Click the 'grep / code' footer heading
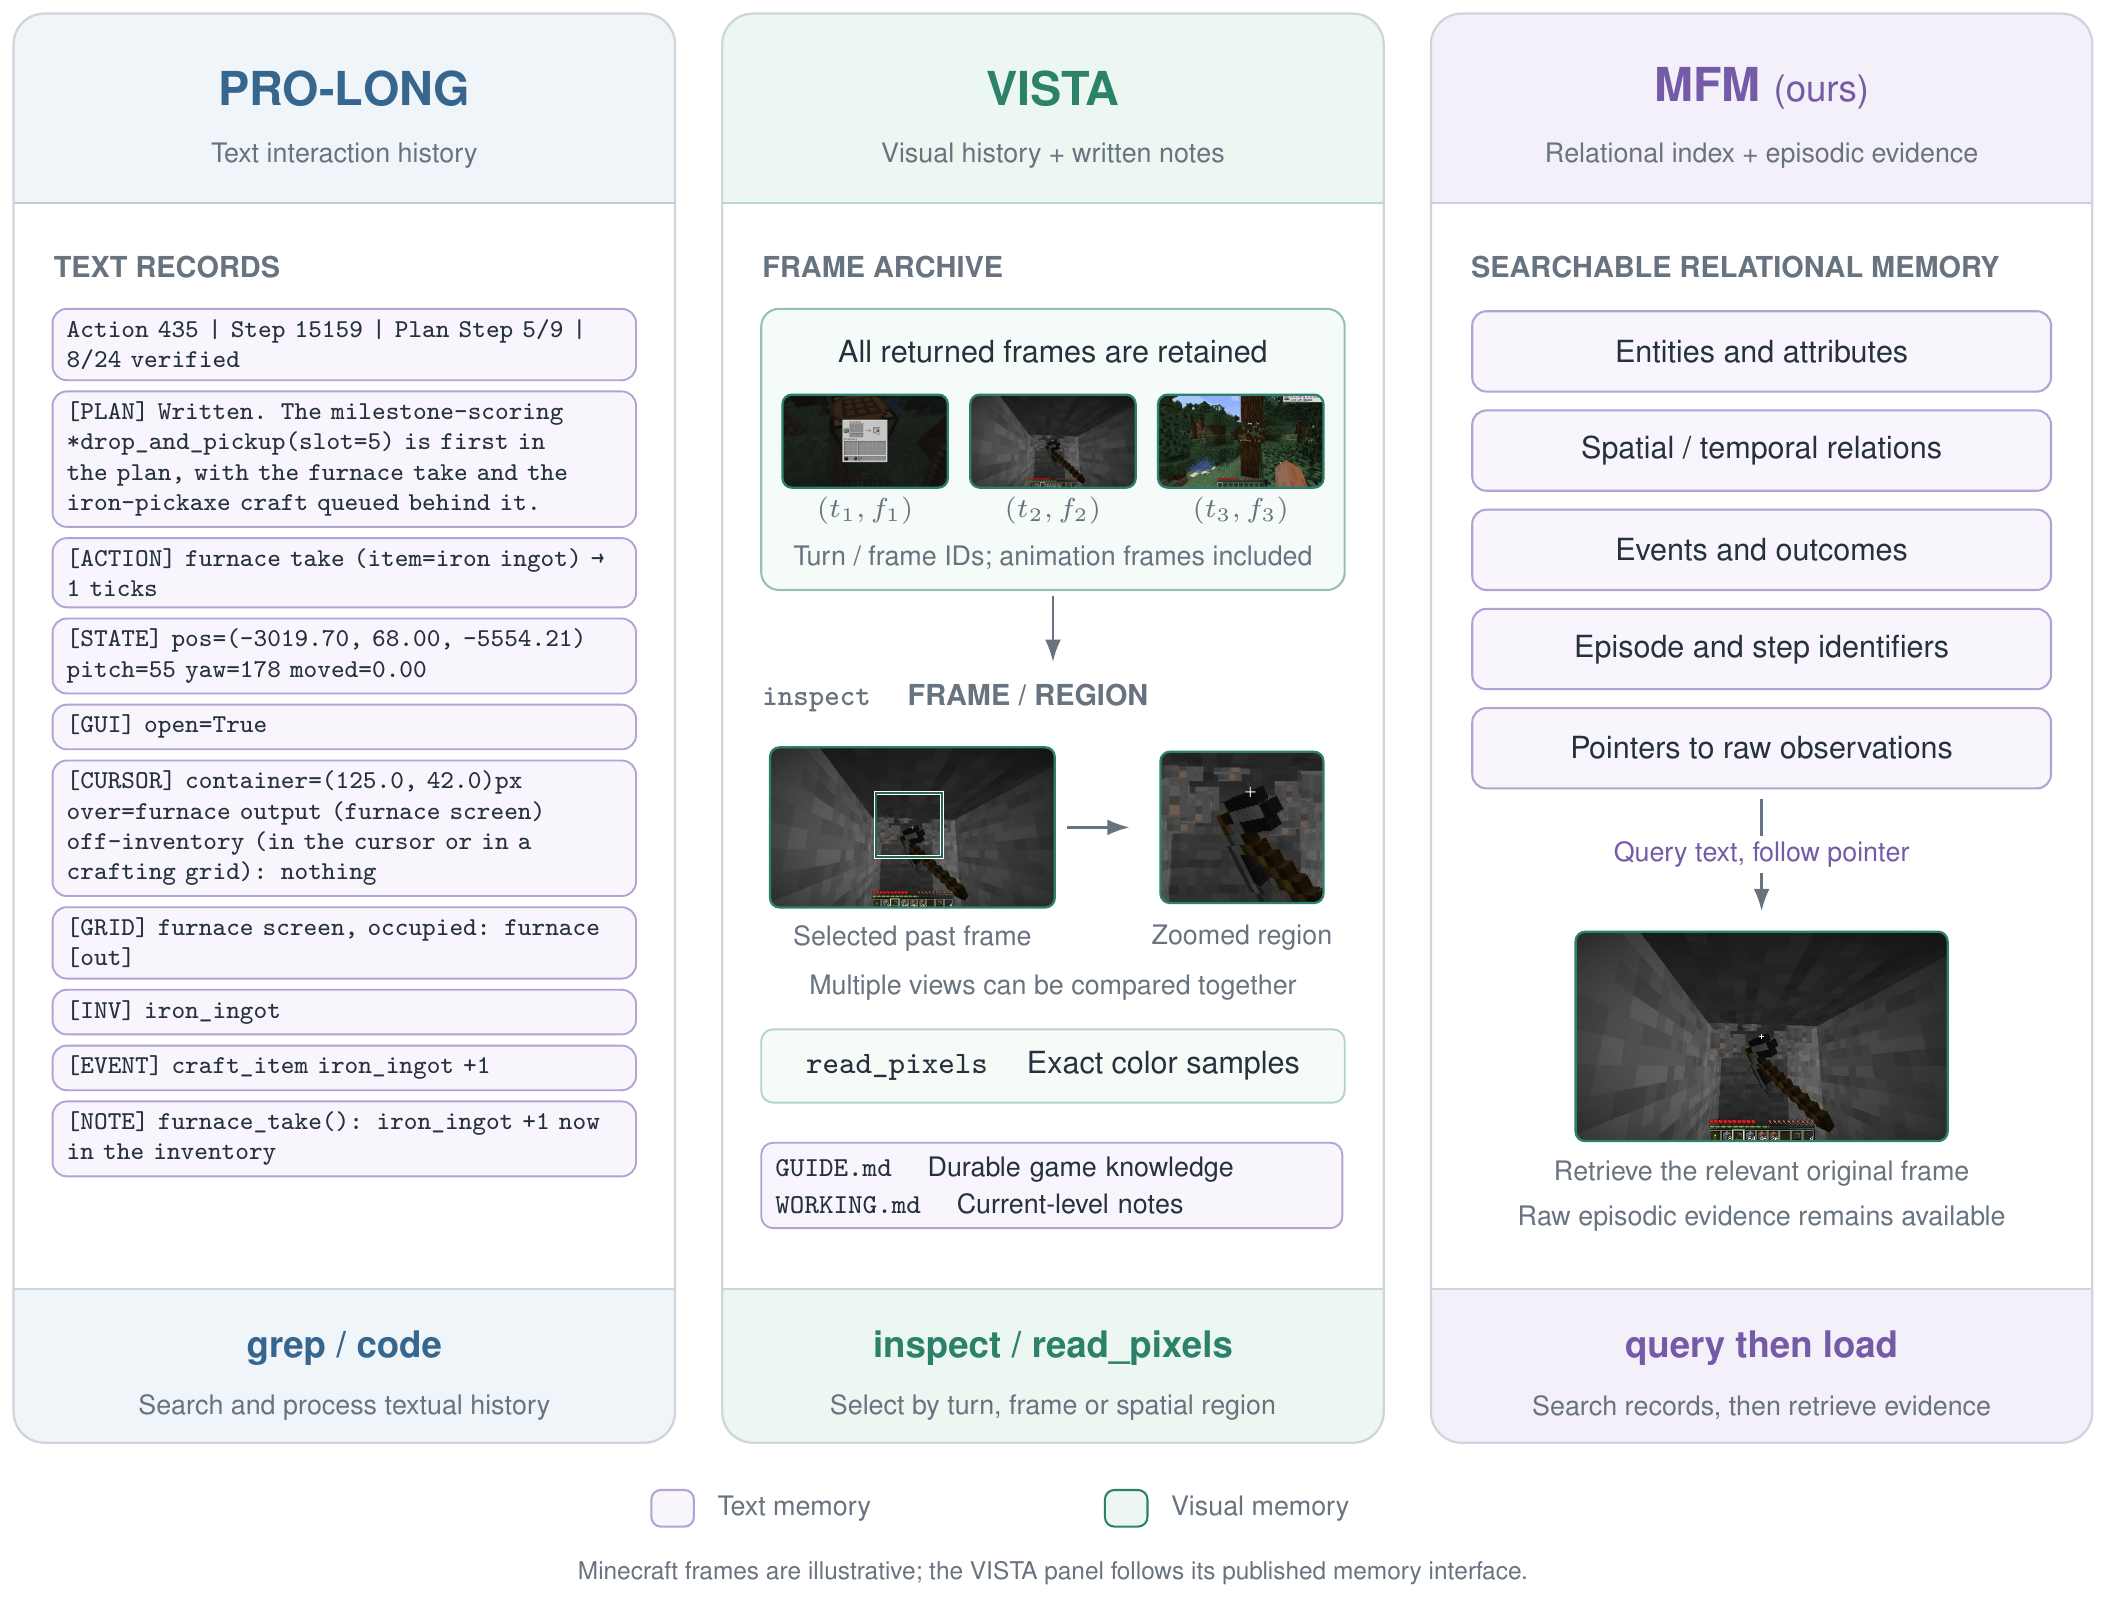The width and height of the screenshot is (2106, 1597). tap(344, 1345)
